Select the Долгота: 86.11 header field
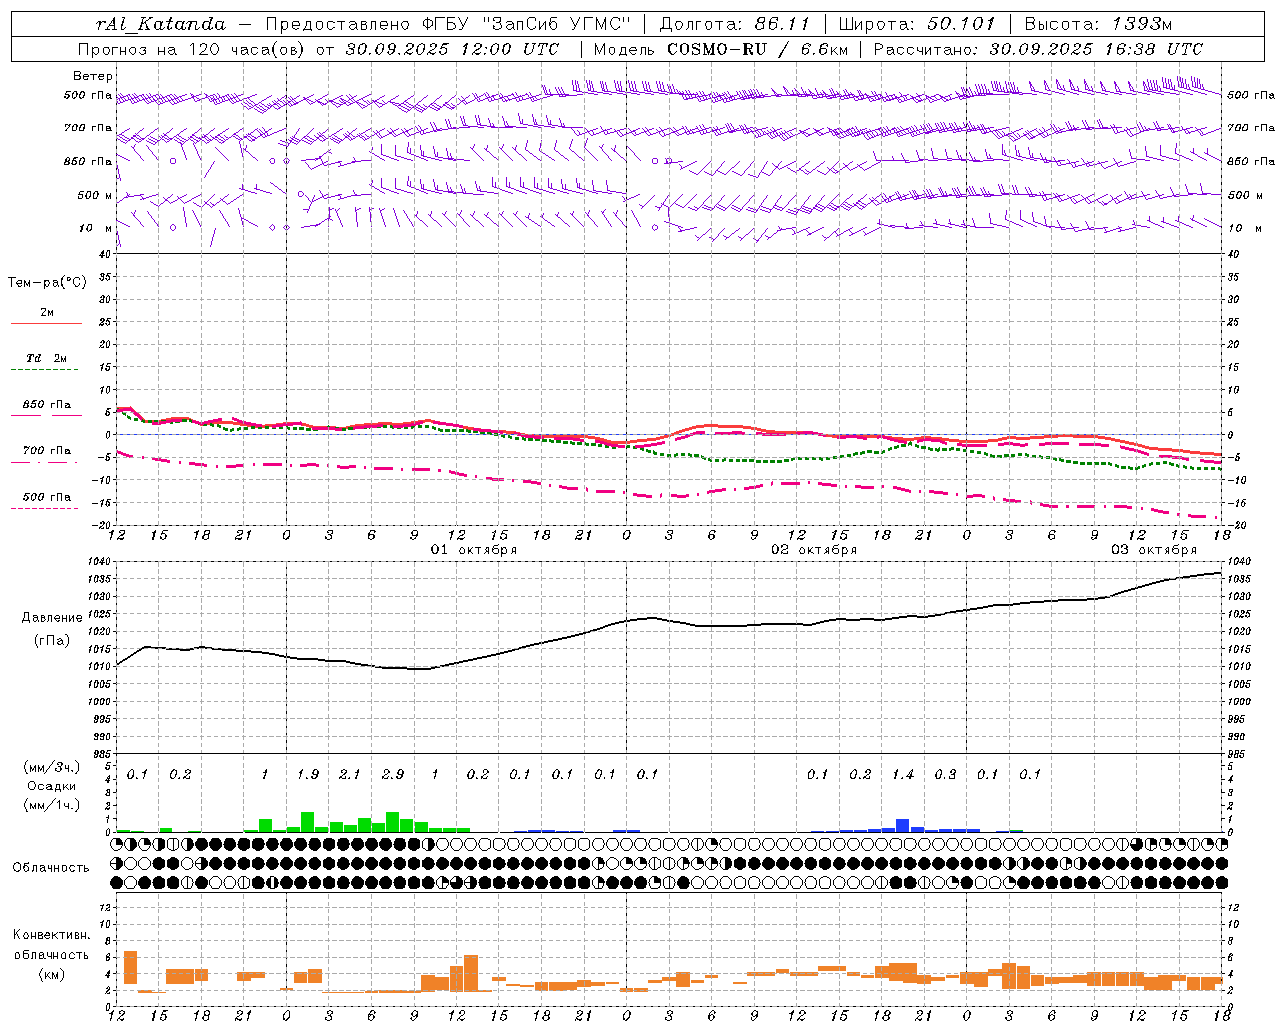The image size is (1280, 1024). [734, 24]
